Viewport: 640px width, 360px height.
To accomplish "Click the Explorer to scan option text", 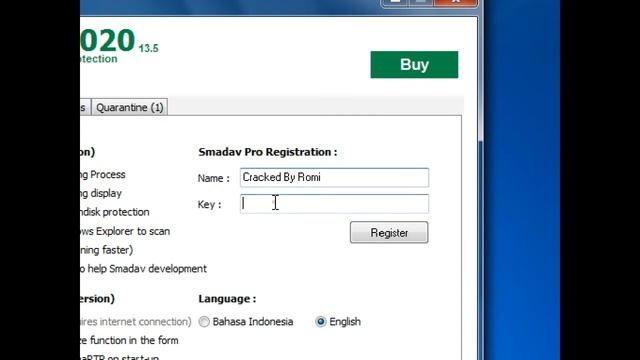I will [x=125, y=231].
